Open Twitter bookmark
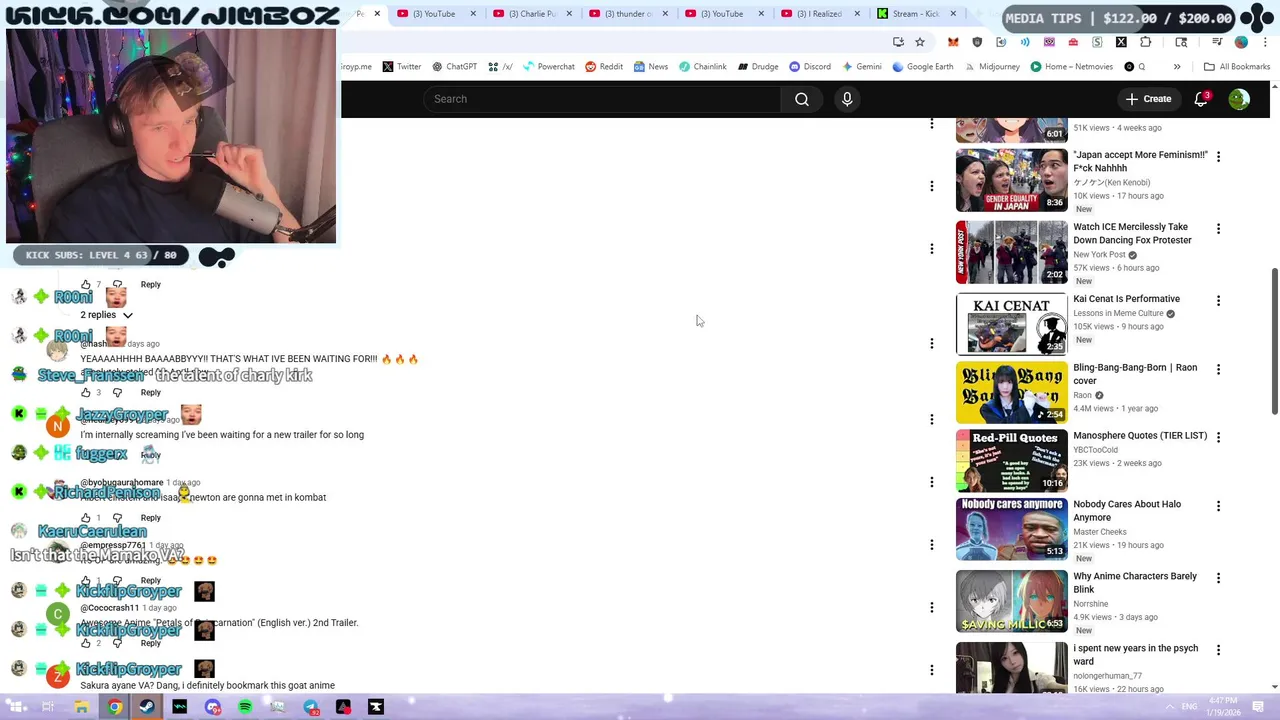 401,67
